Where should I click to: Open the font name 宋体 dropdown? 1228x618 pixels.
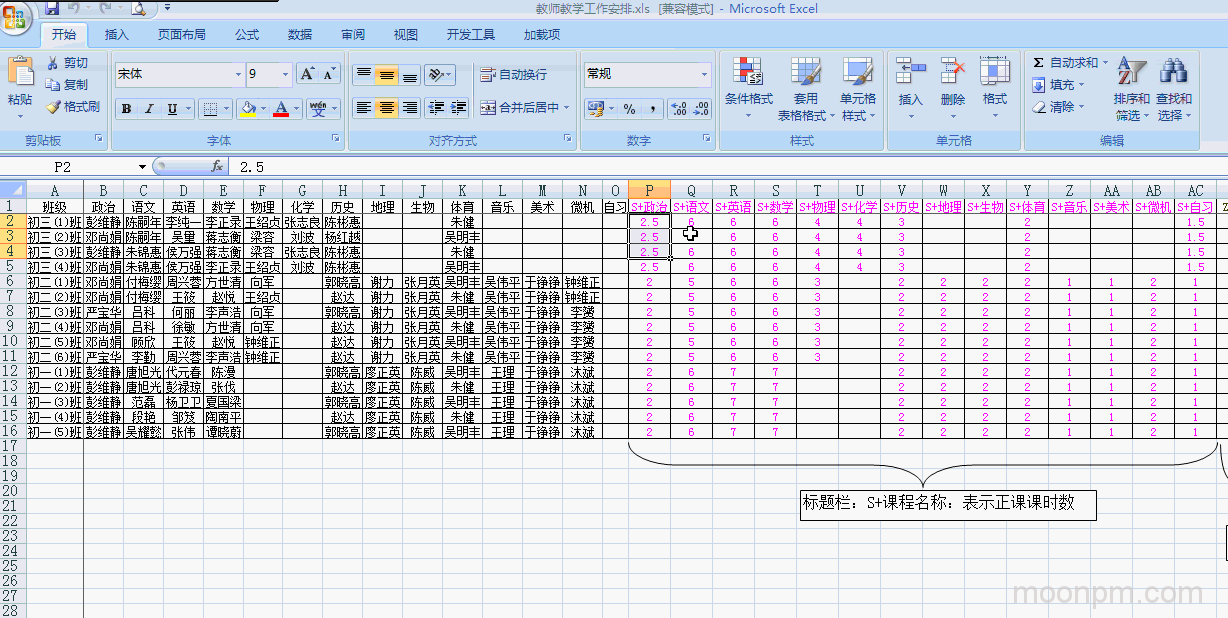click(x=238, y=74)
